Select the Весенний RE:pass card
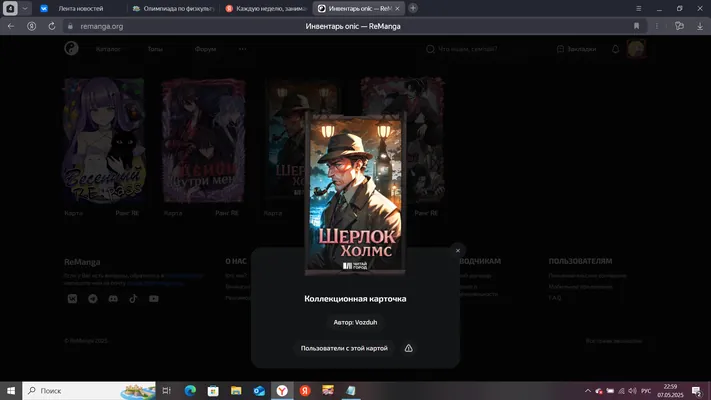 [104, 140]
